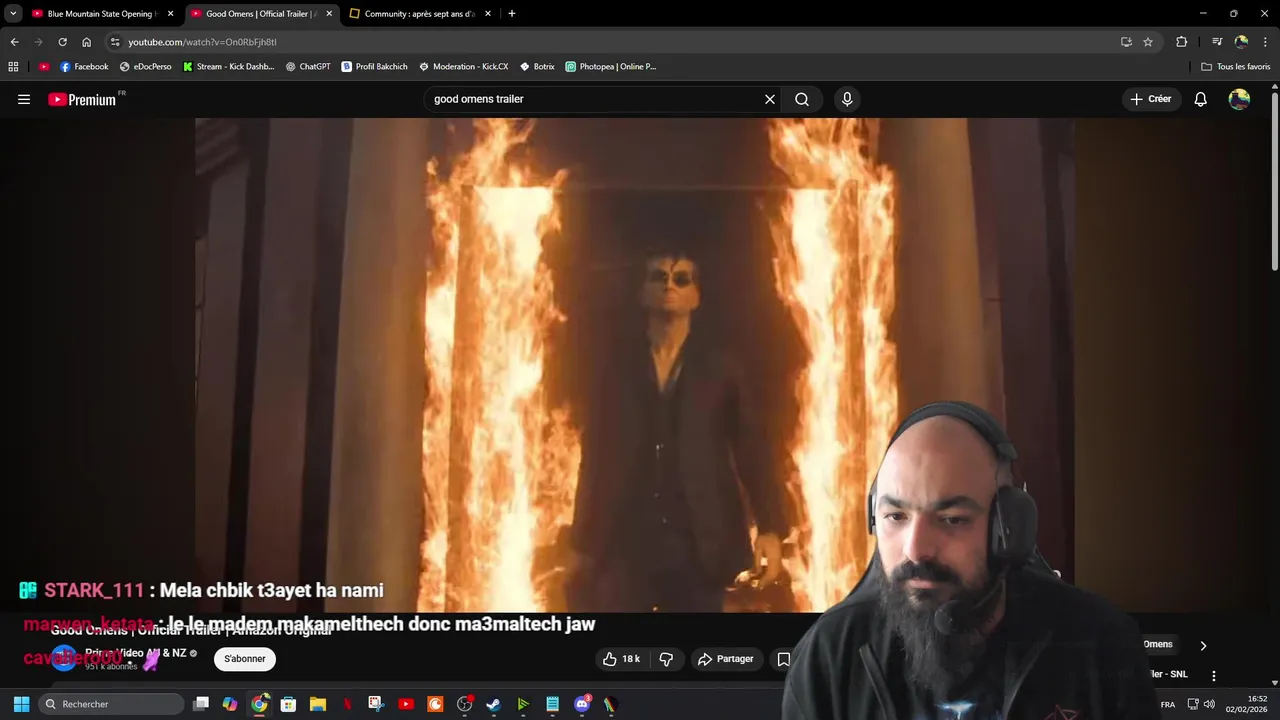
Task: Run search with the magnifier button
Action: [802, 99]
